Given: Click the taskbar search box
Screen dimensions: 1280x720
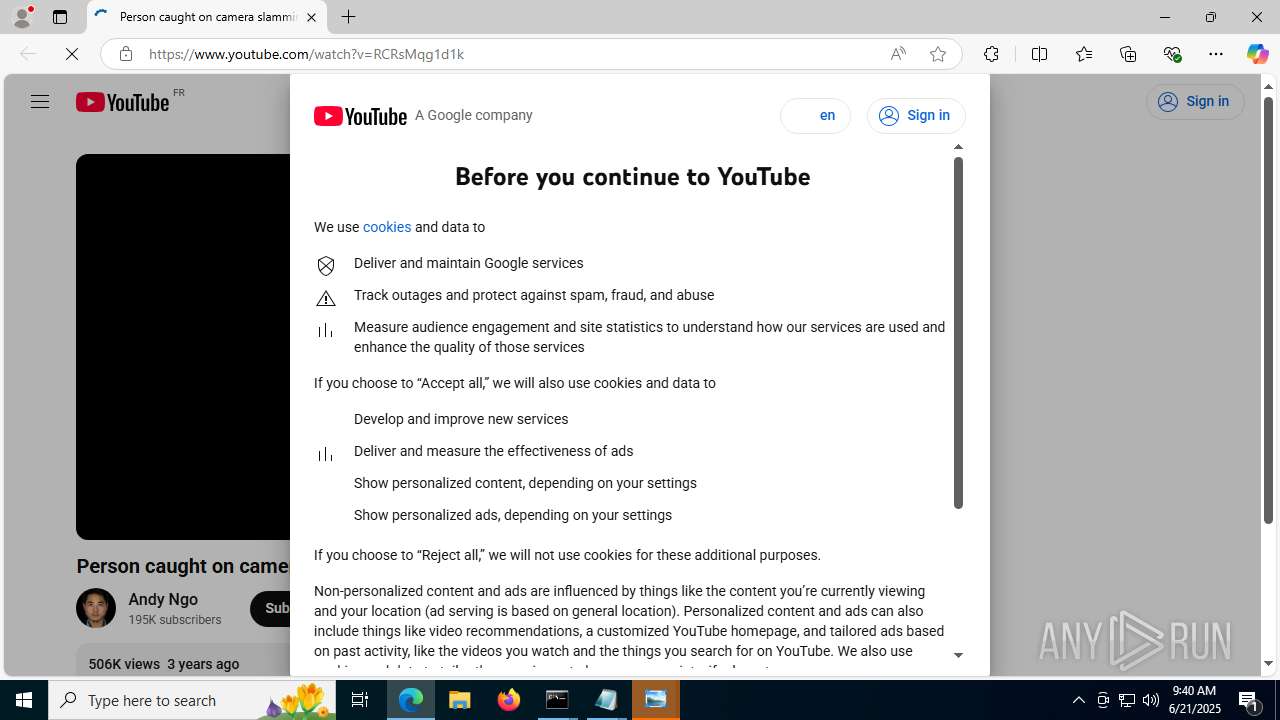Looking at the screenshot, I should pos(192,700).
